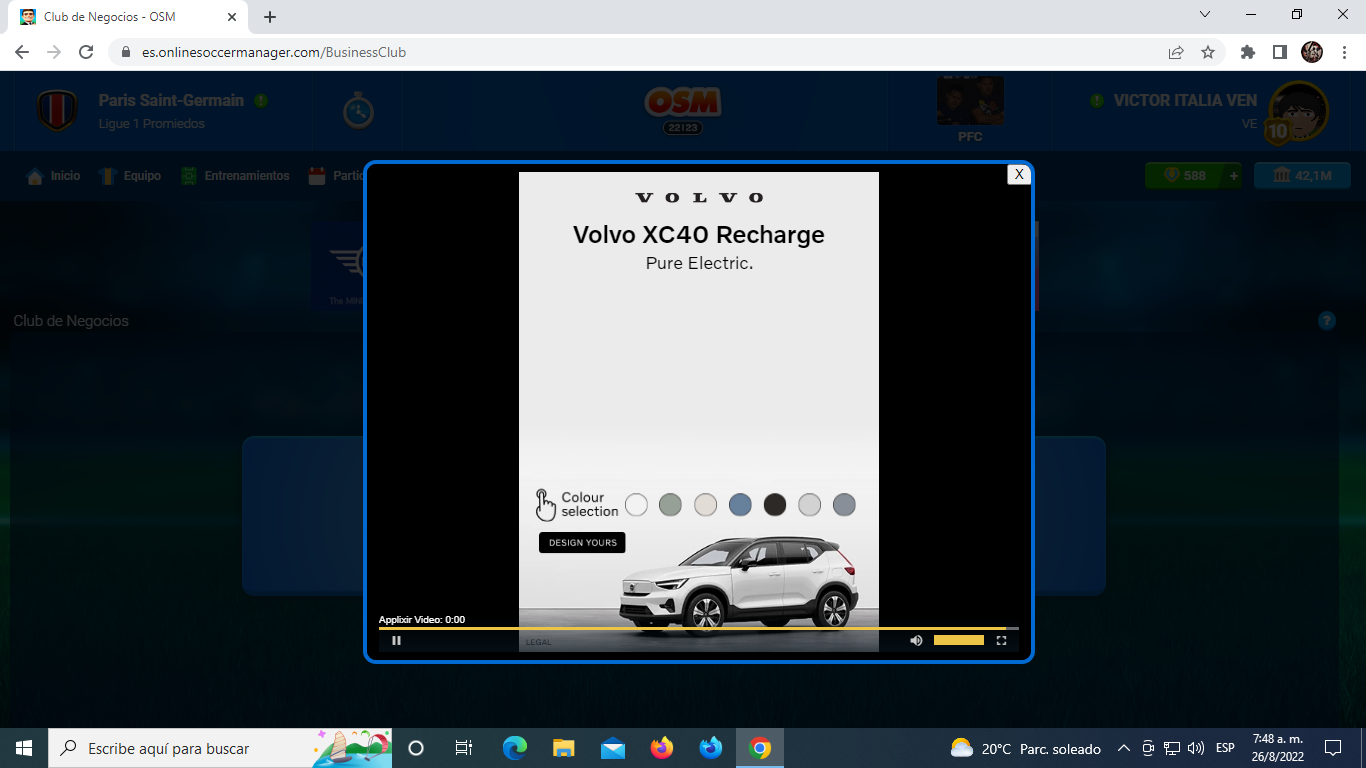Adjust the yellow volume slider
Screen dimensions: 1366x768
coord(959,640)
